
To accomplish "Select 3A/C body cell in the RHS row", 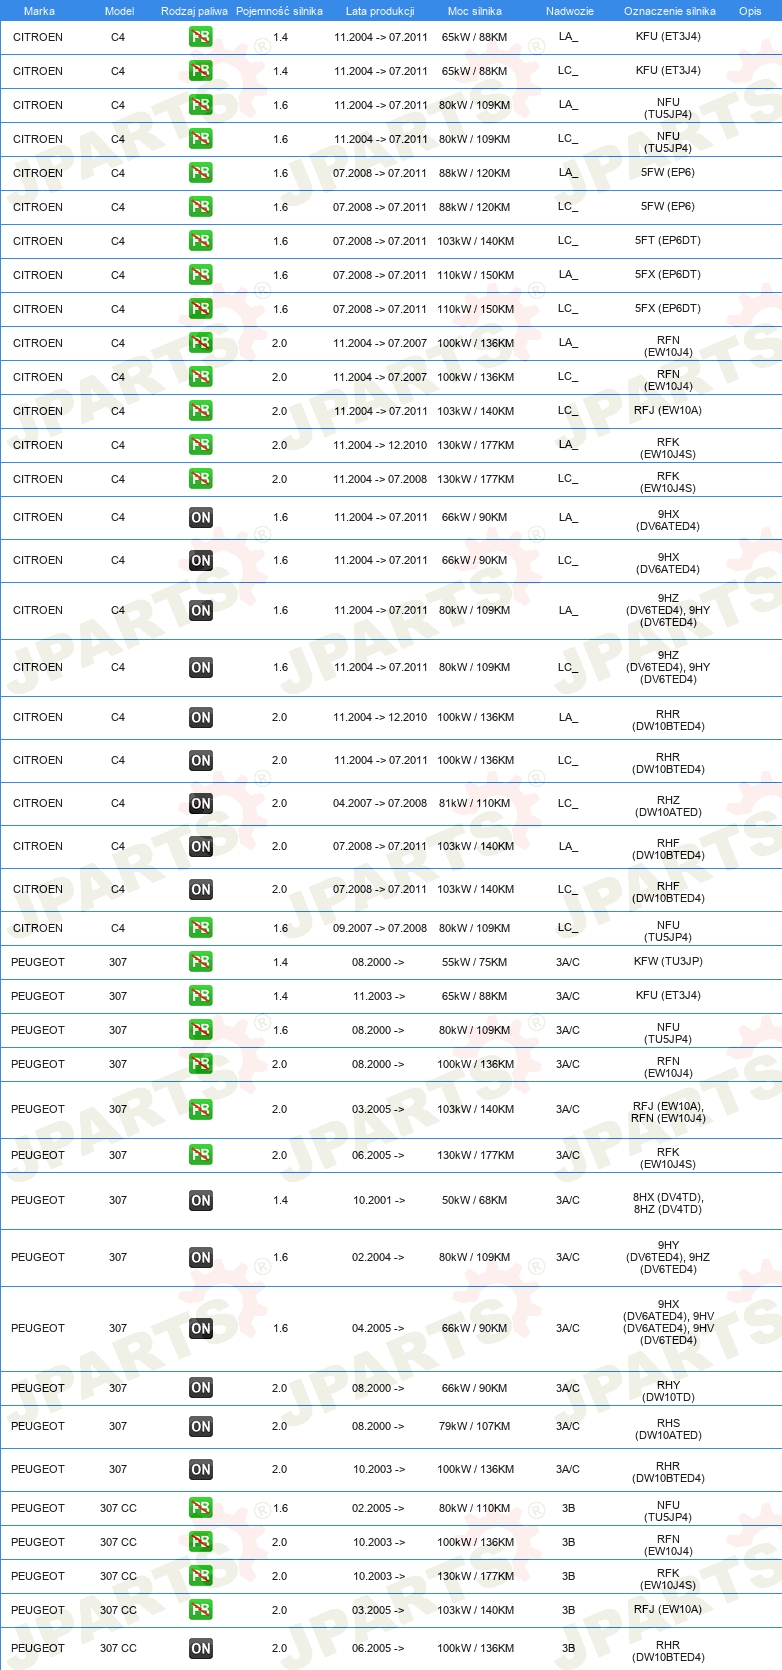I will [x=568, y=1427].
